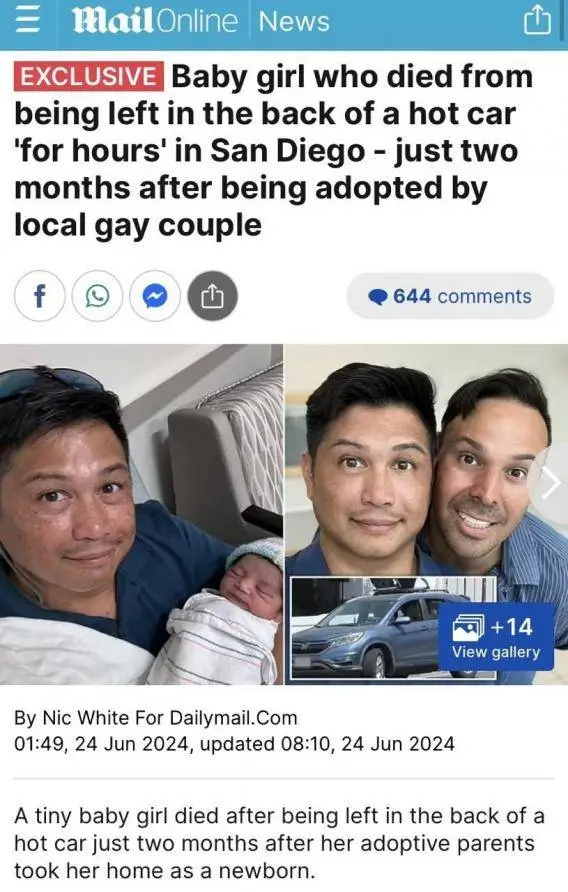Share article via WhatsApp icon
This screenshot has width=568, height=892.
(97, 296)
